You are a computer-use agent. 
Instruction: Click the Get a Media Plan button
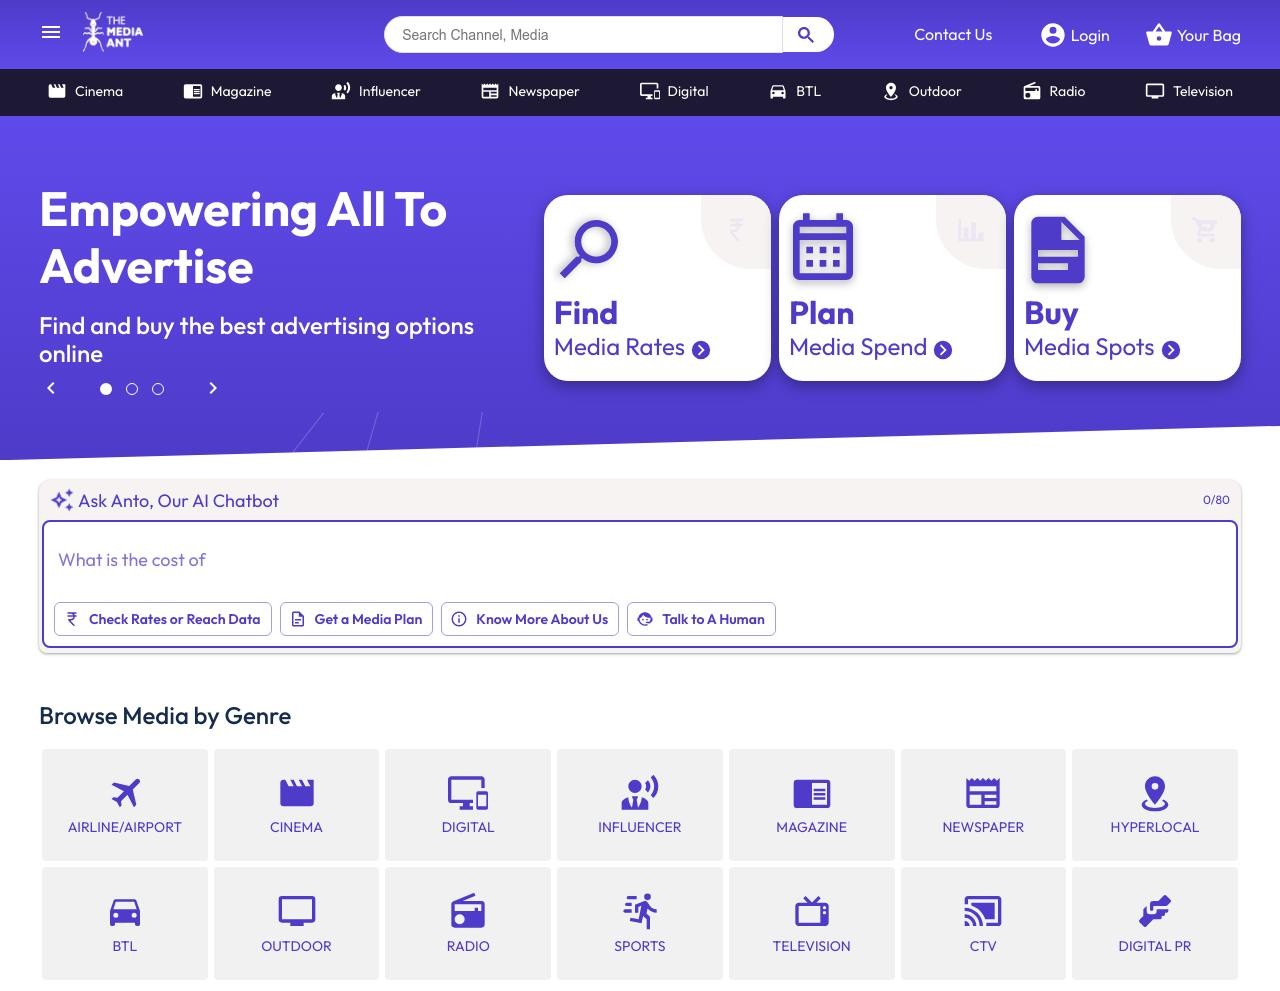click(356, 619)
